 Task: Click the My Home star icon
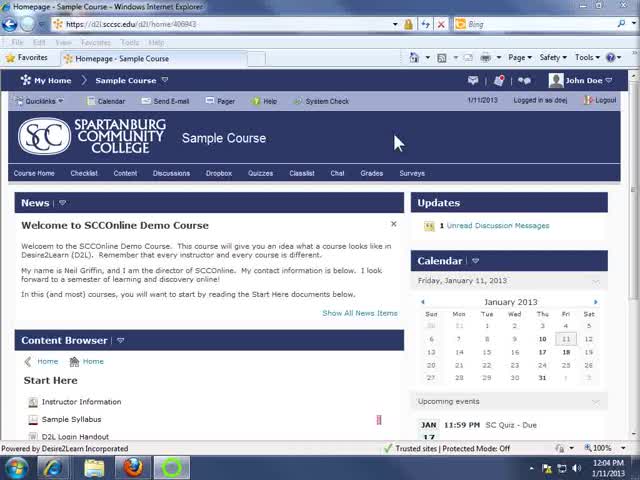[x=25, y=80]
